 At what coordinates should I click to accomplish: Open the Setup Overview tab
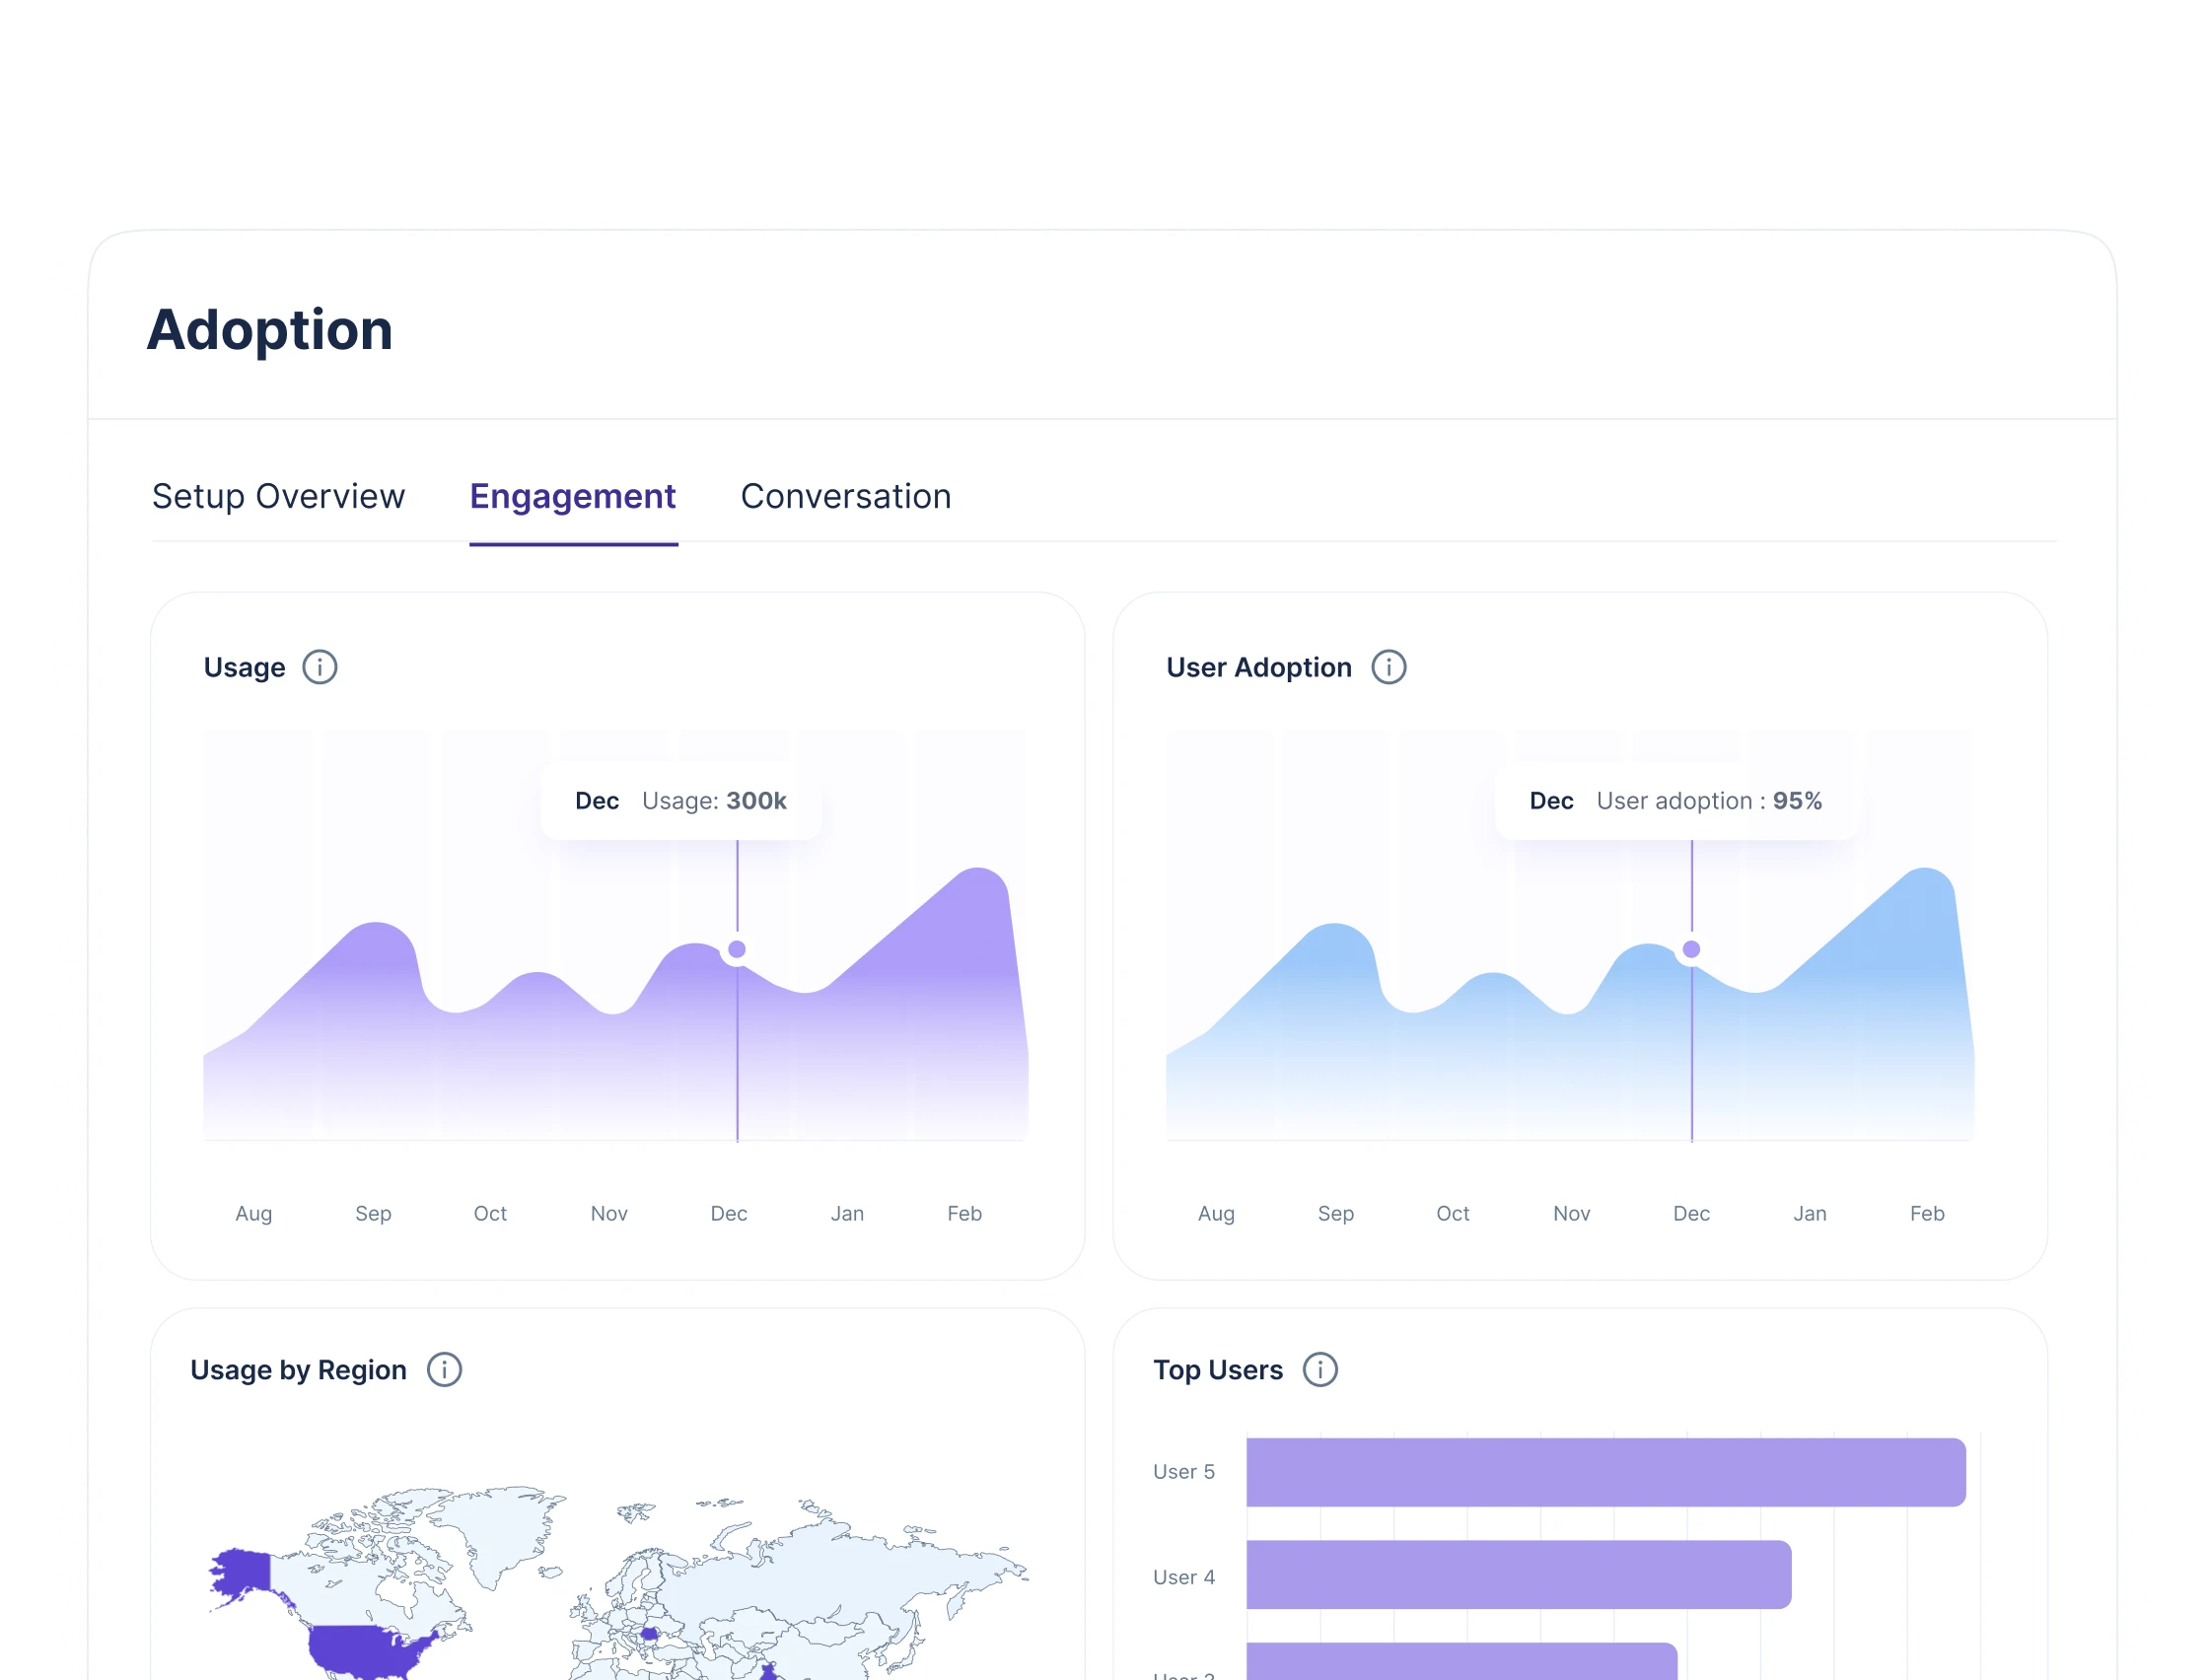[x=278, y=497]
